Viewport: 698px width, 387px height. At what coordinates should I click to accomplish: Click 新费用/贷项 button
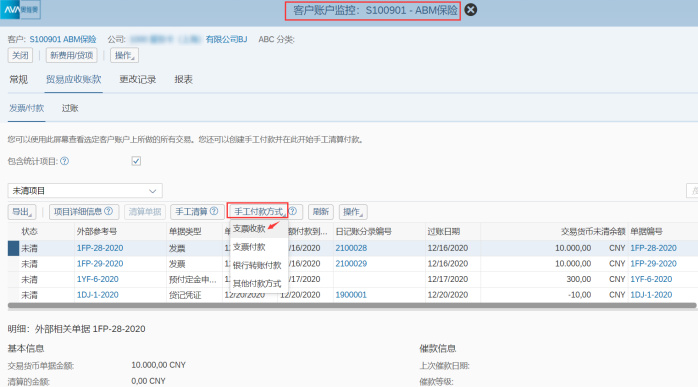(72, 55)
